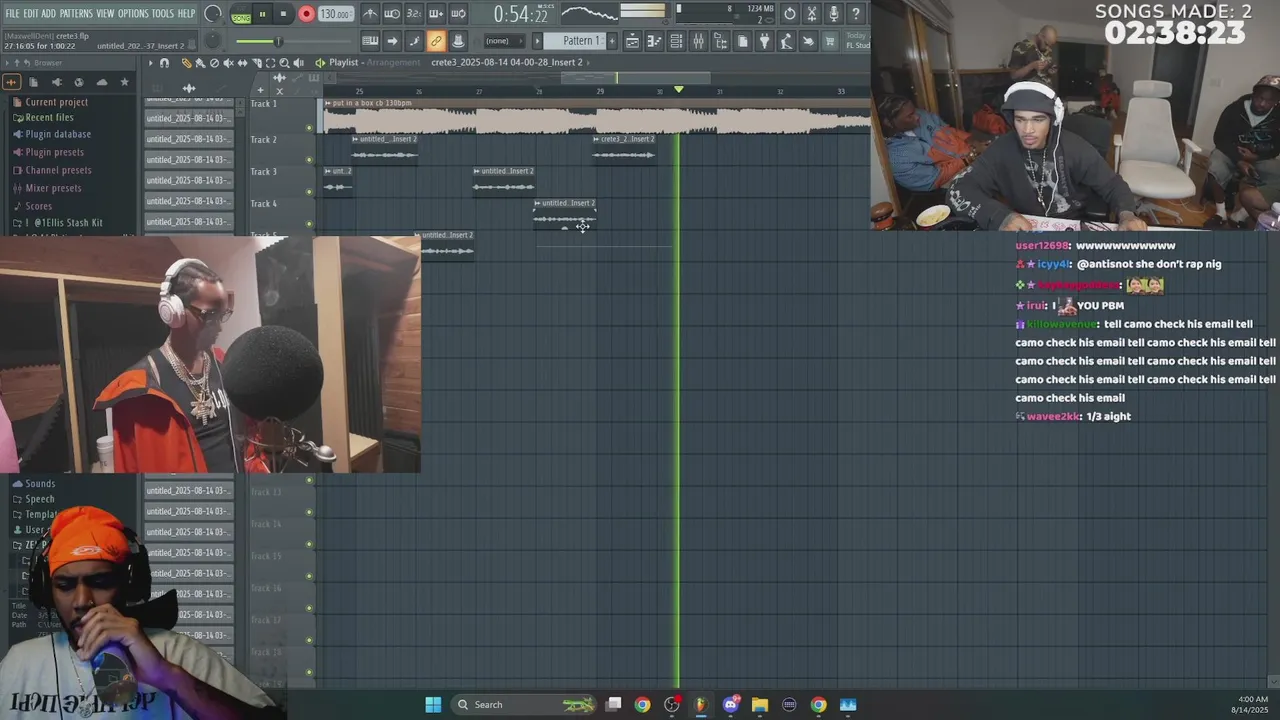Pause playback with the pause button
The height and width of the screenshot is (720, 1280).
(262, 14)
